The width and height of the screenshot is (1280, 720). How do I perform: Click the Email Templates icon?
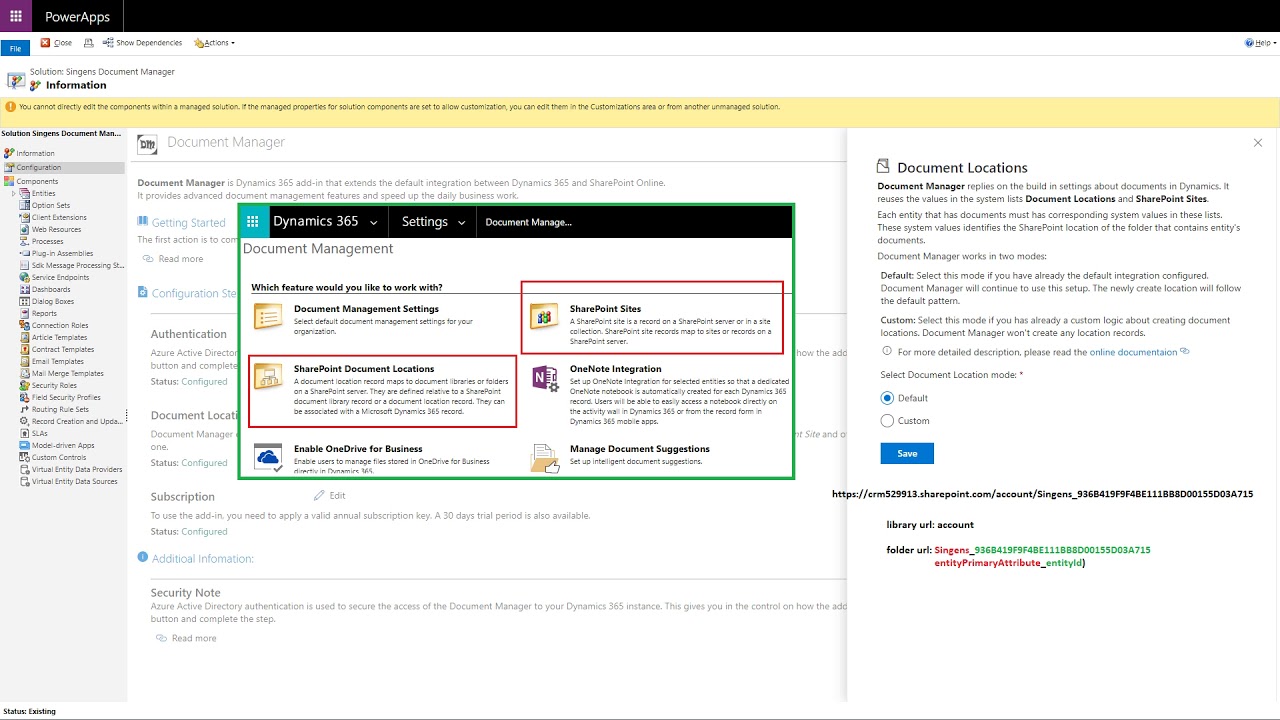(25, 361)
